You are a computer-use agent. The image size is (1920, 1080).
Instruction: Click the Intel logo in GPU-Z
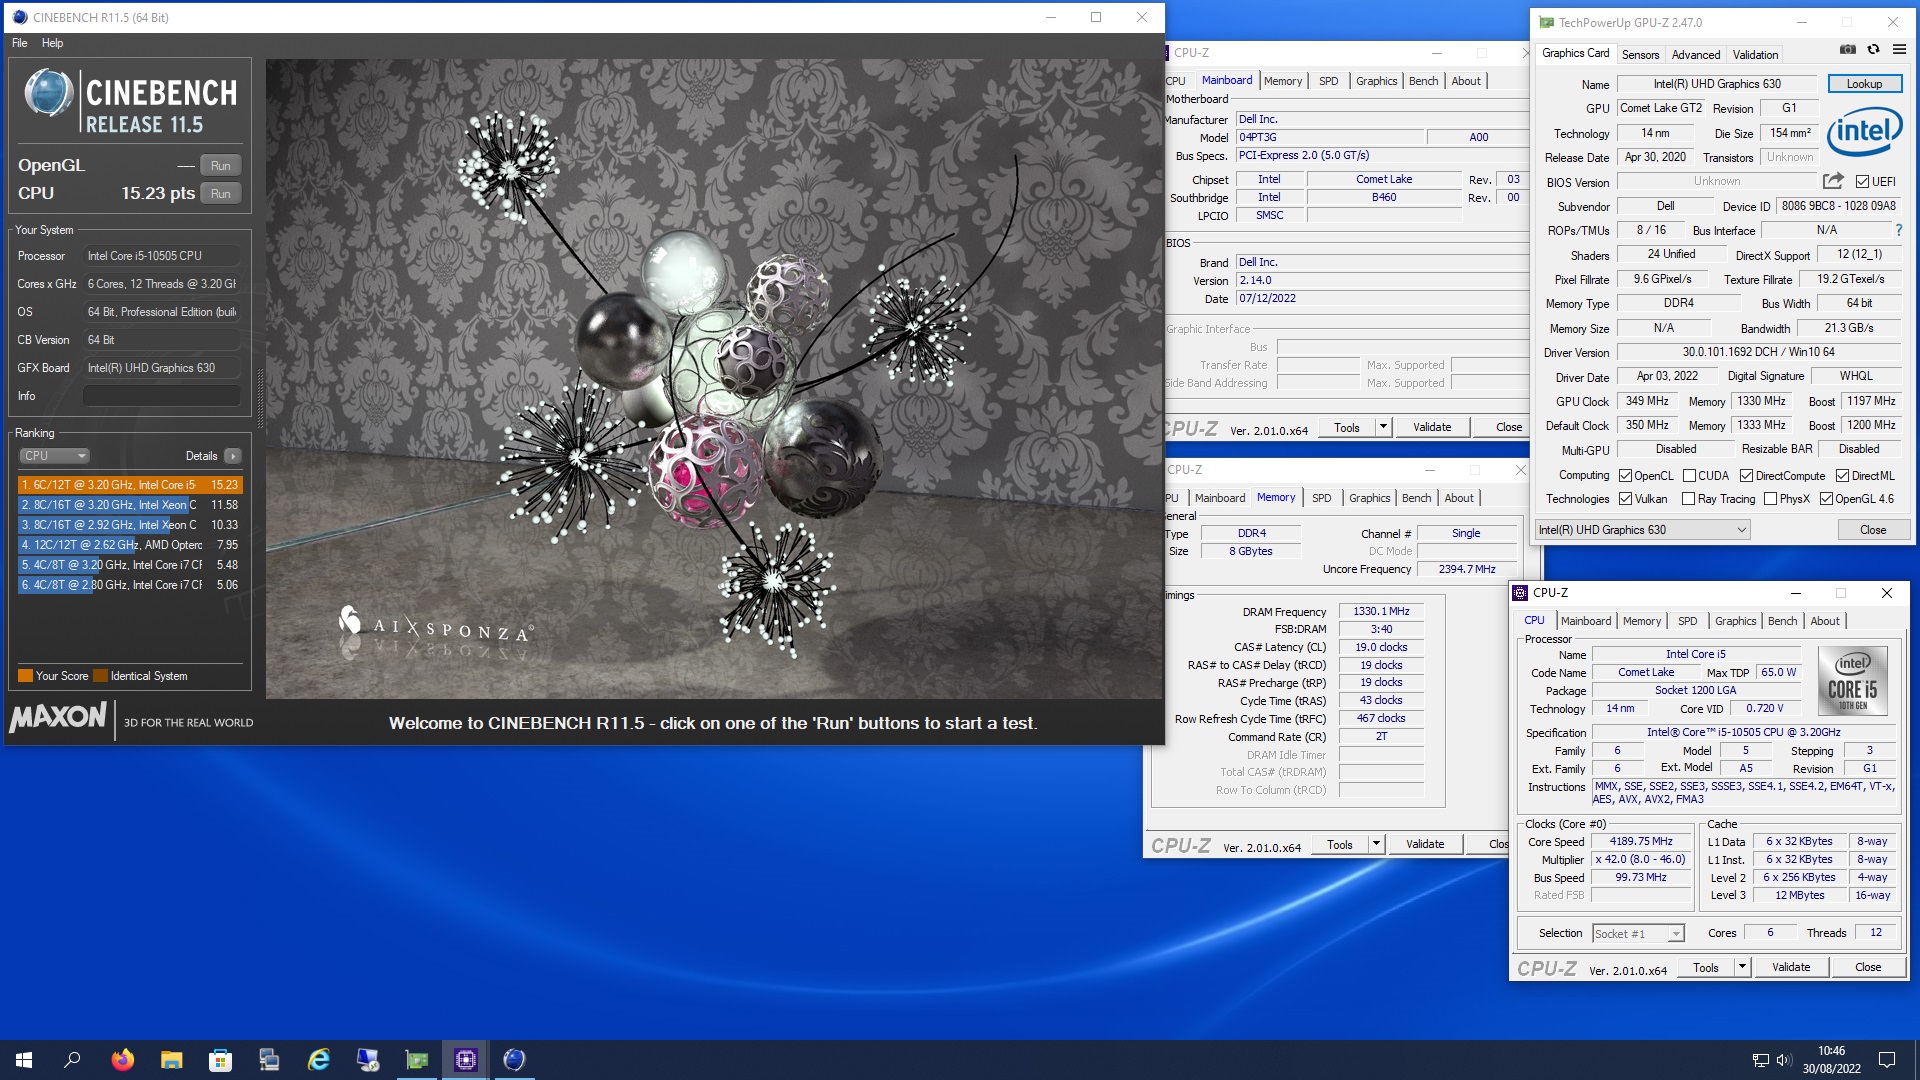[x=1864, y=132]
